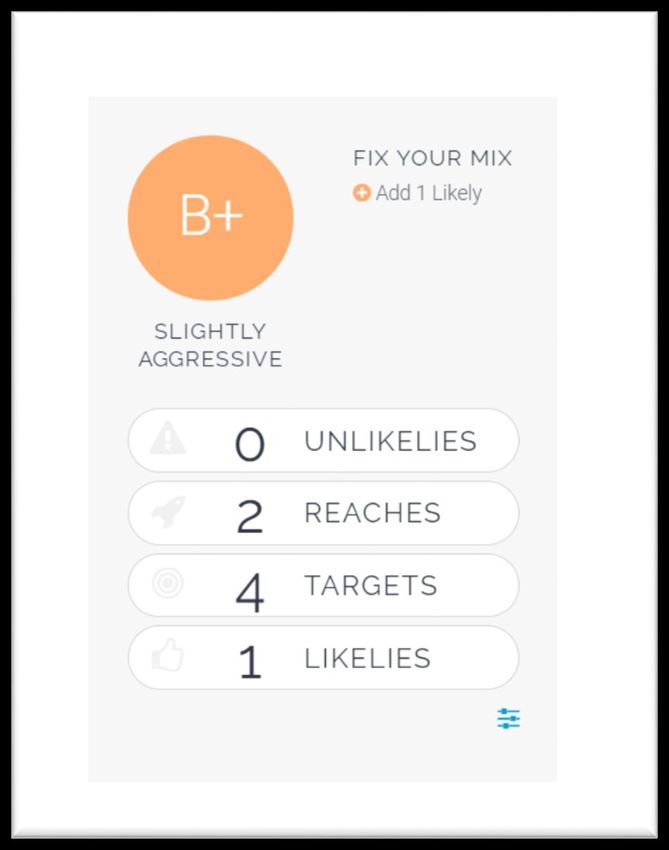The image size is (669, 850).
Task: Select the 2 Reaches pill
Action: (x=324, y=513)
